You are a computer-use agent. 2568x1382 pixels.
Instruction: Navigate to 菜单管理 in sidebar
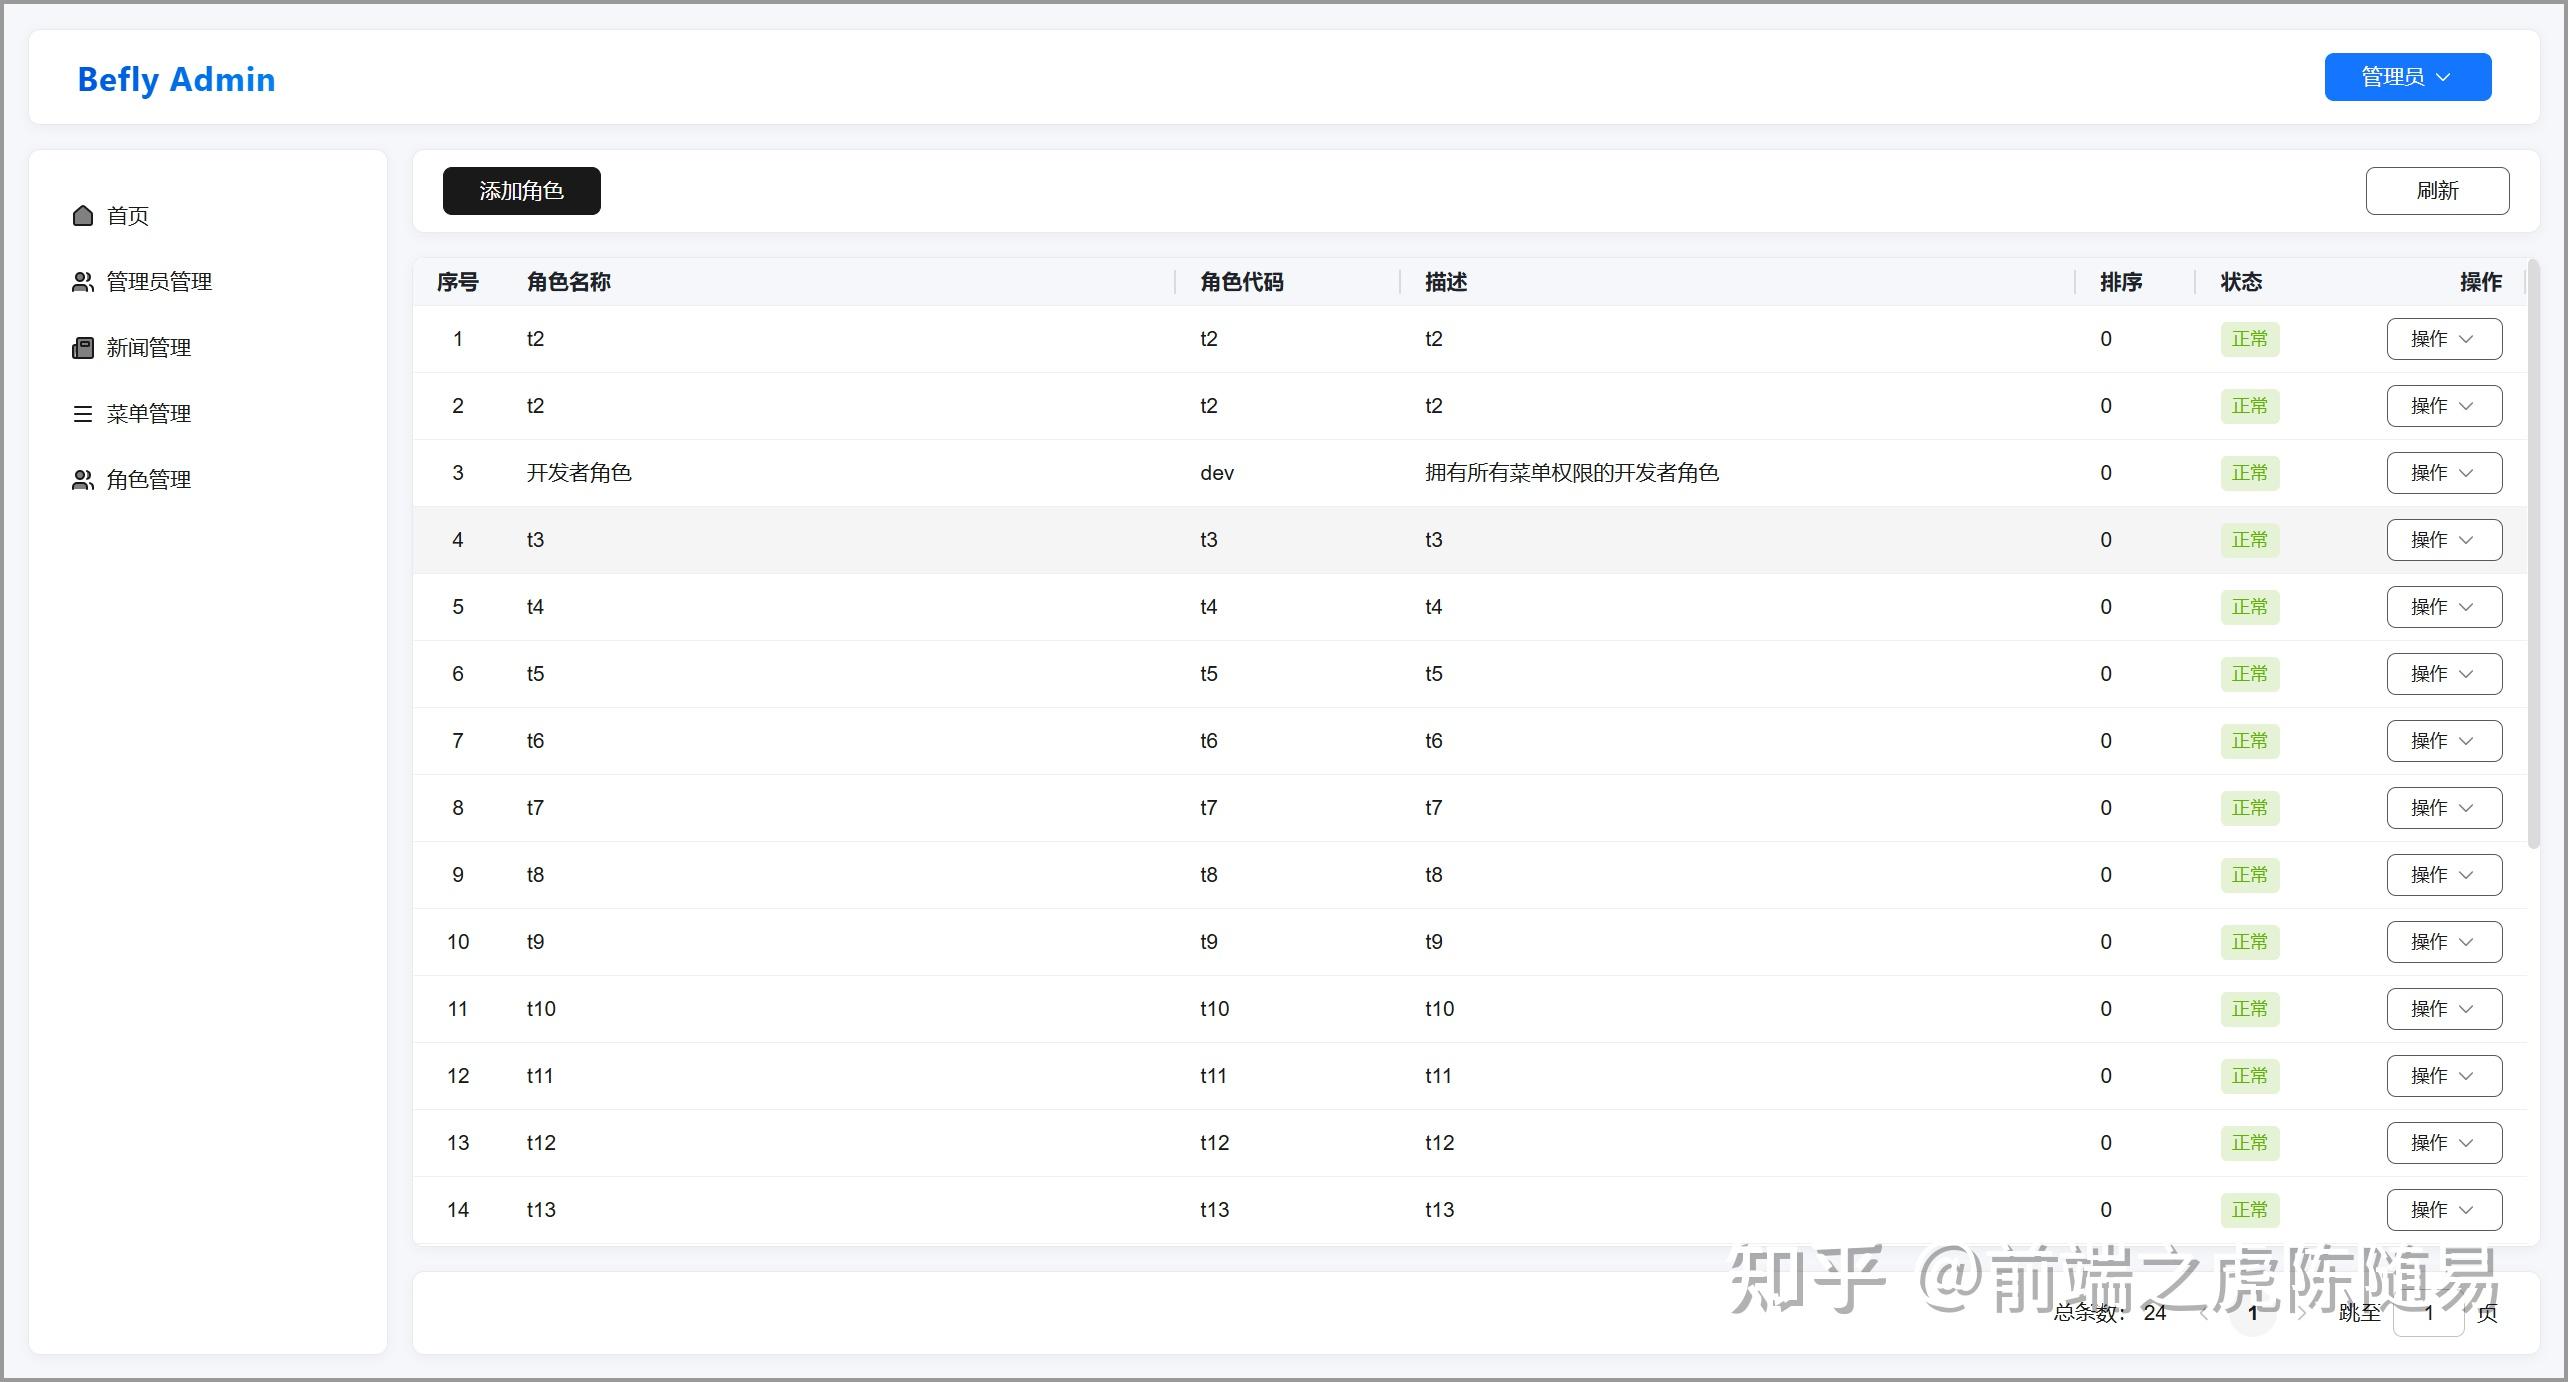coord(148,414)
